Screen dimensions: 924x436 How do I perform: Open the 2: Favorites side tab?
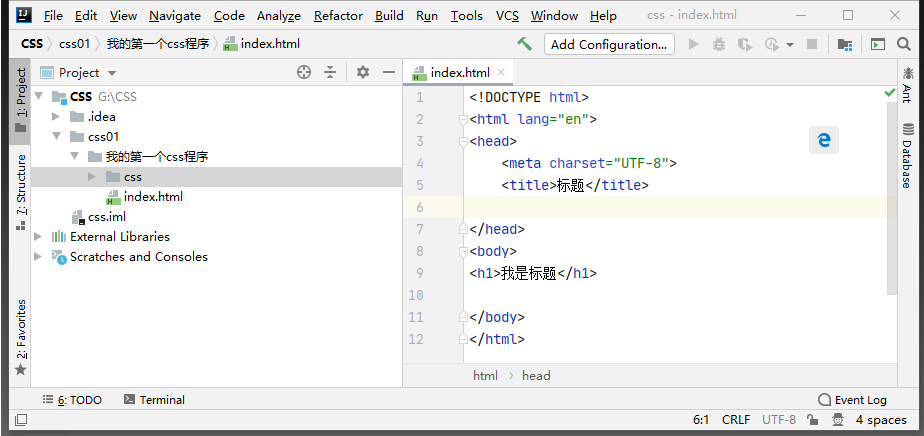tap(21, 337)
